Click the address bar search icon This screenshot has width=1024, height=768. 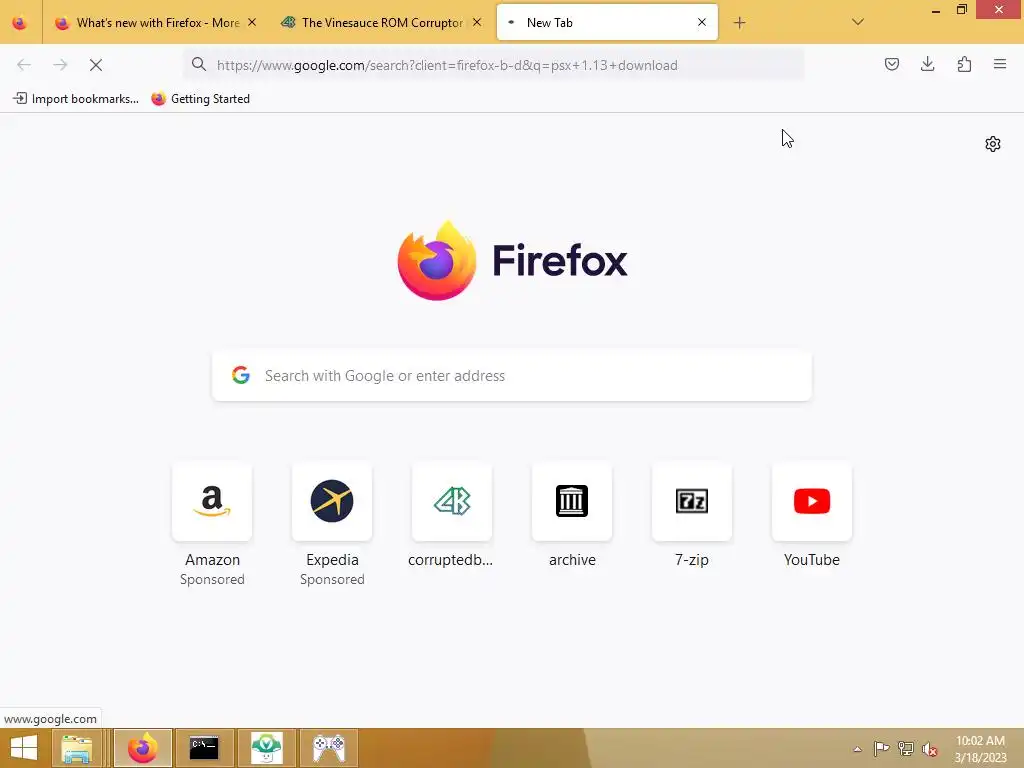[x=199, y=64]
